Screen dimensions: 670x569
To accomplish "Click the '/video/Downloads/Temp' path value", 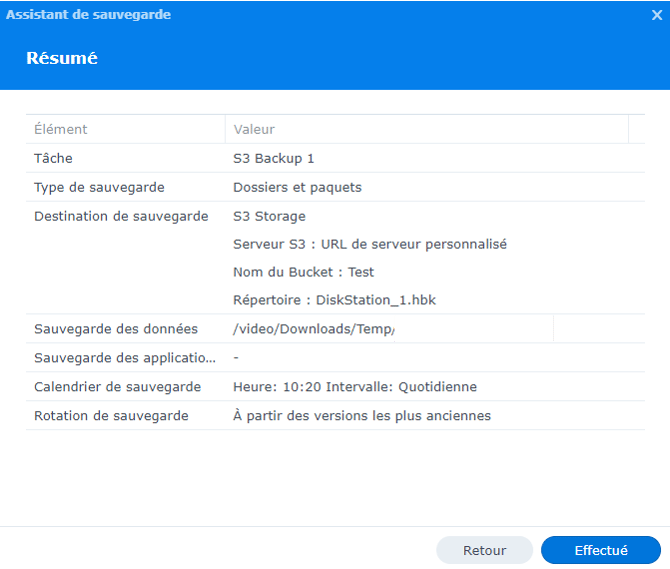I will click(314, 329).
